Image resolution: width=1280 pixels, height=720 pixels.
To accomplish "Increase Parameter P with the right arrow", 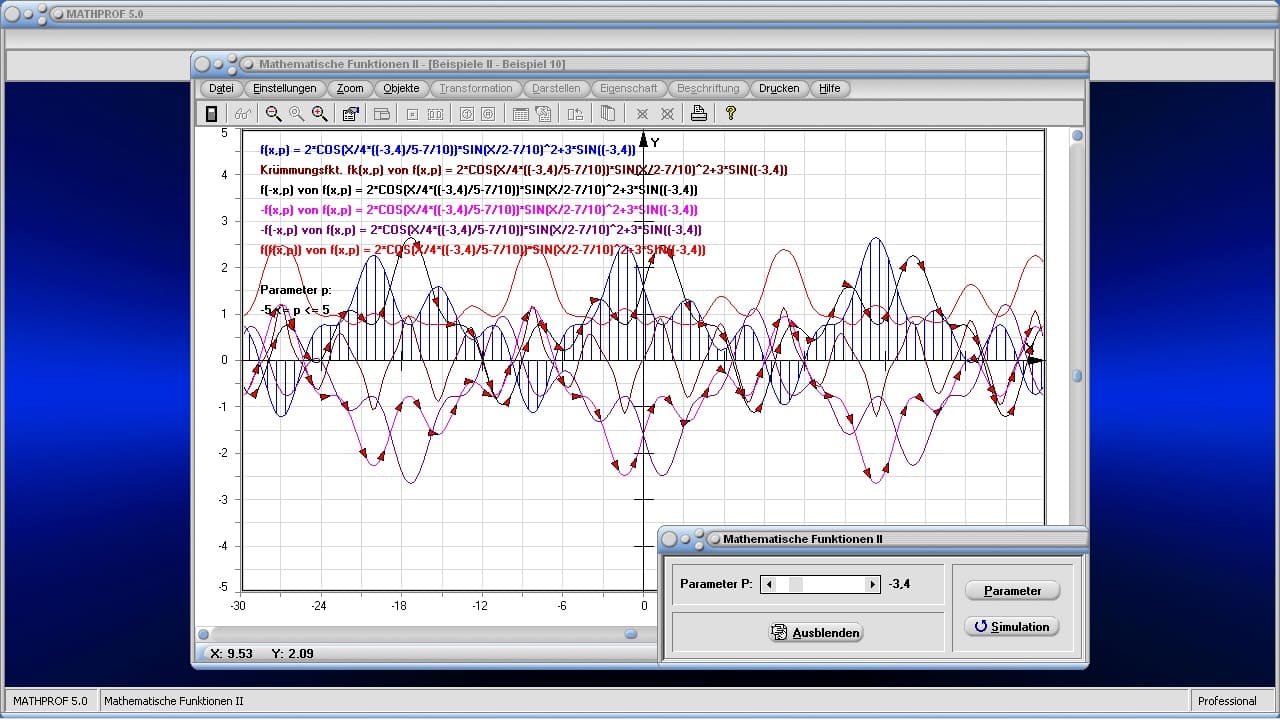I will click(872, 585).
